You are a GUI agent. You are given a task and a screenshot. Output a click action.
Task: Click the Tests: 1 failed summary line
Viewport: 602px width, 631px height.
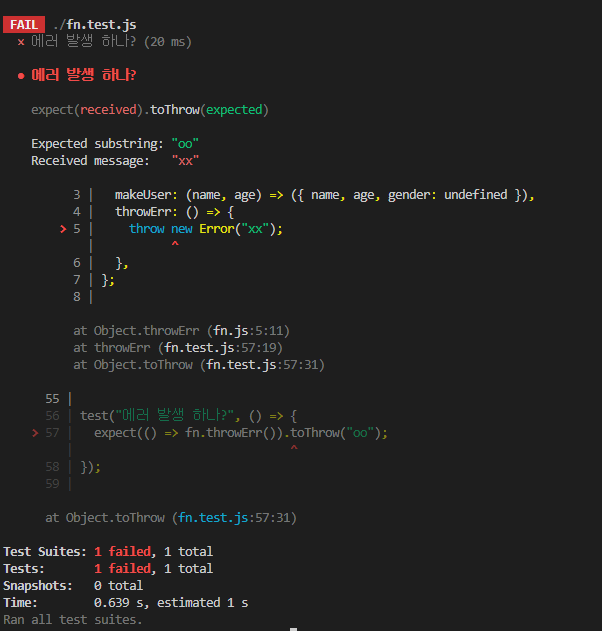(108, 568)
